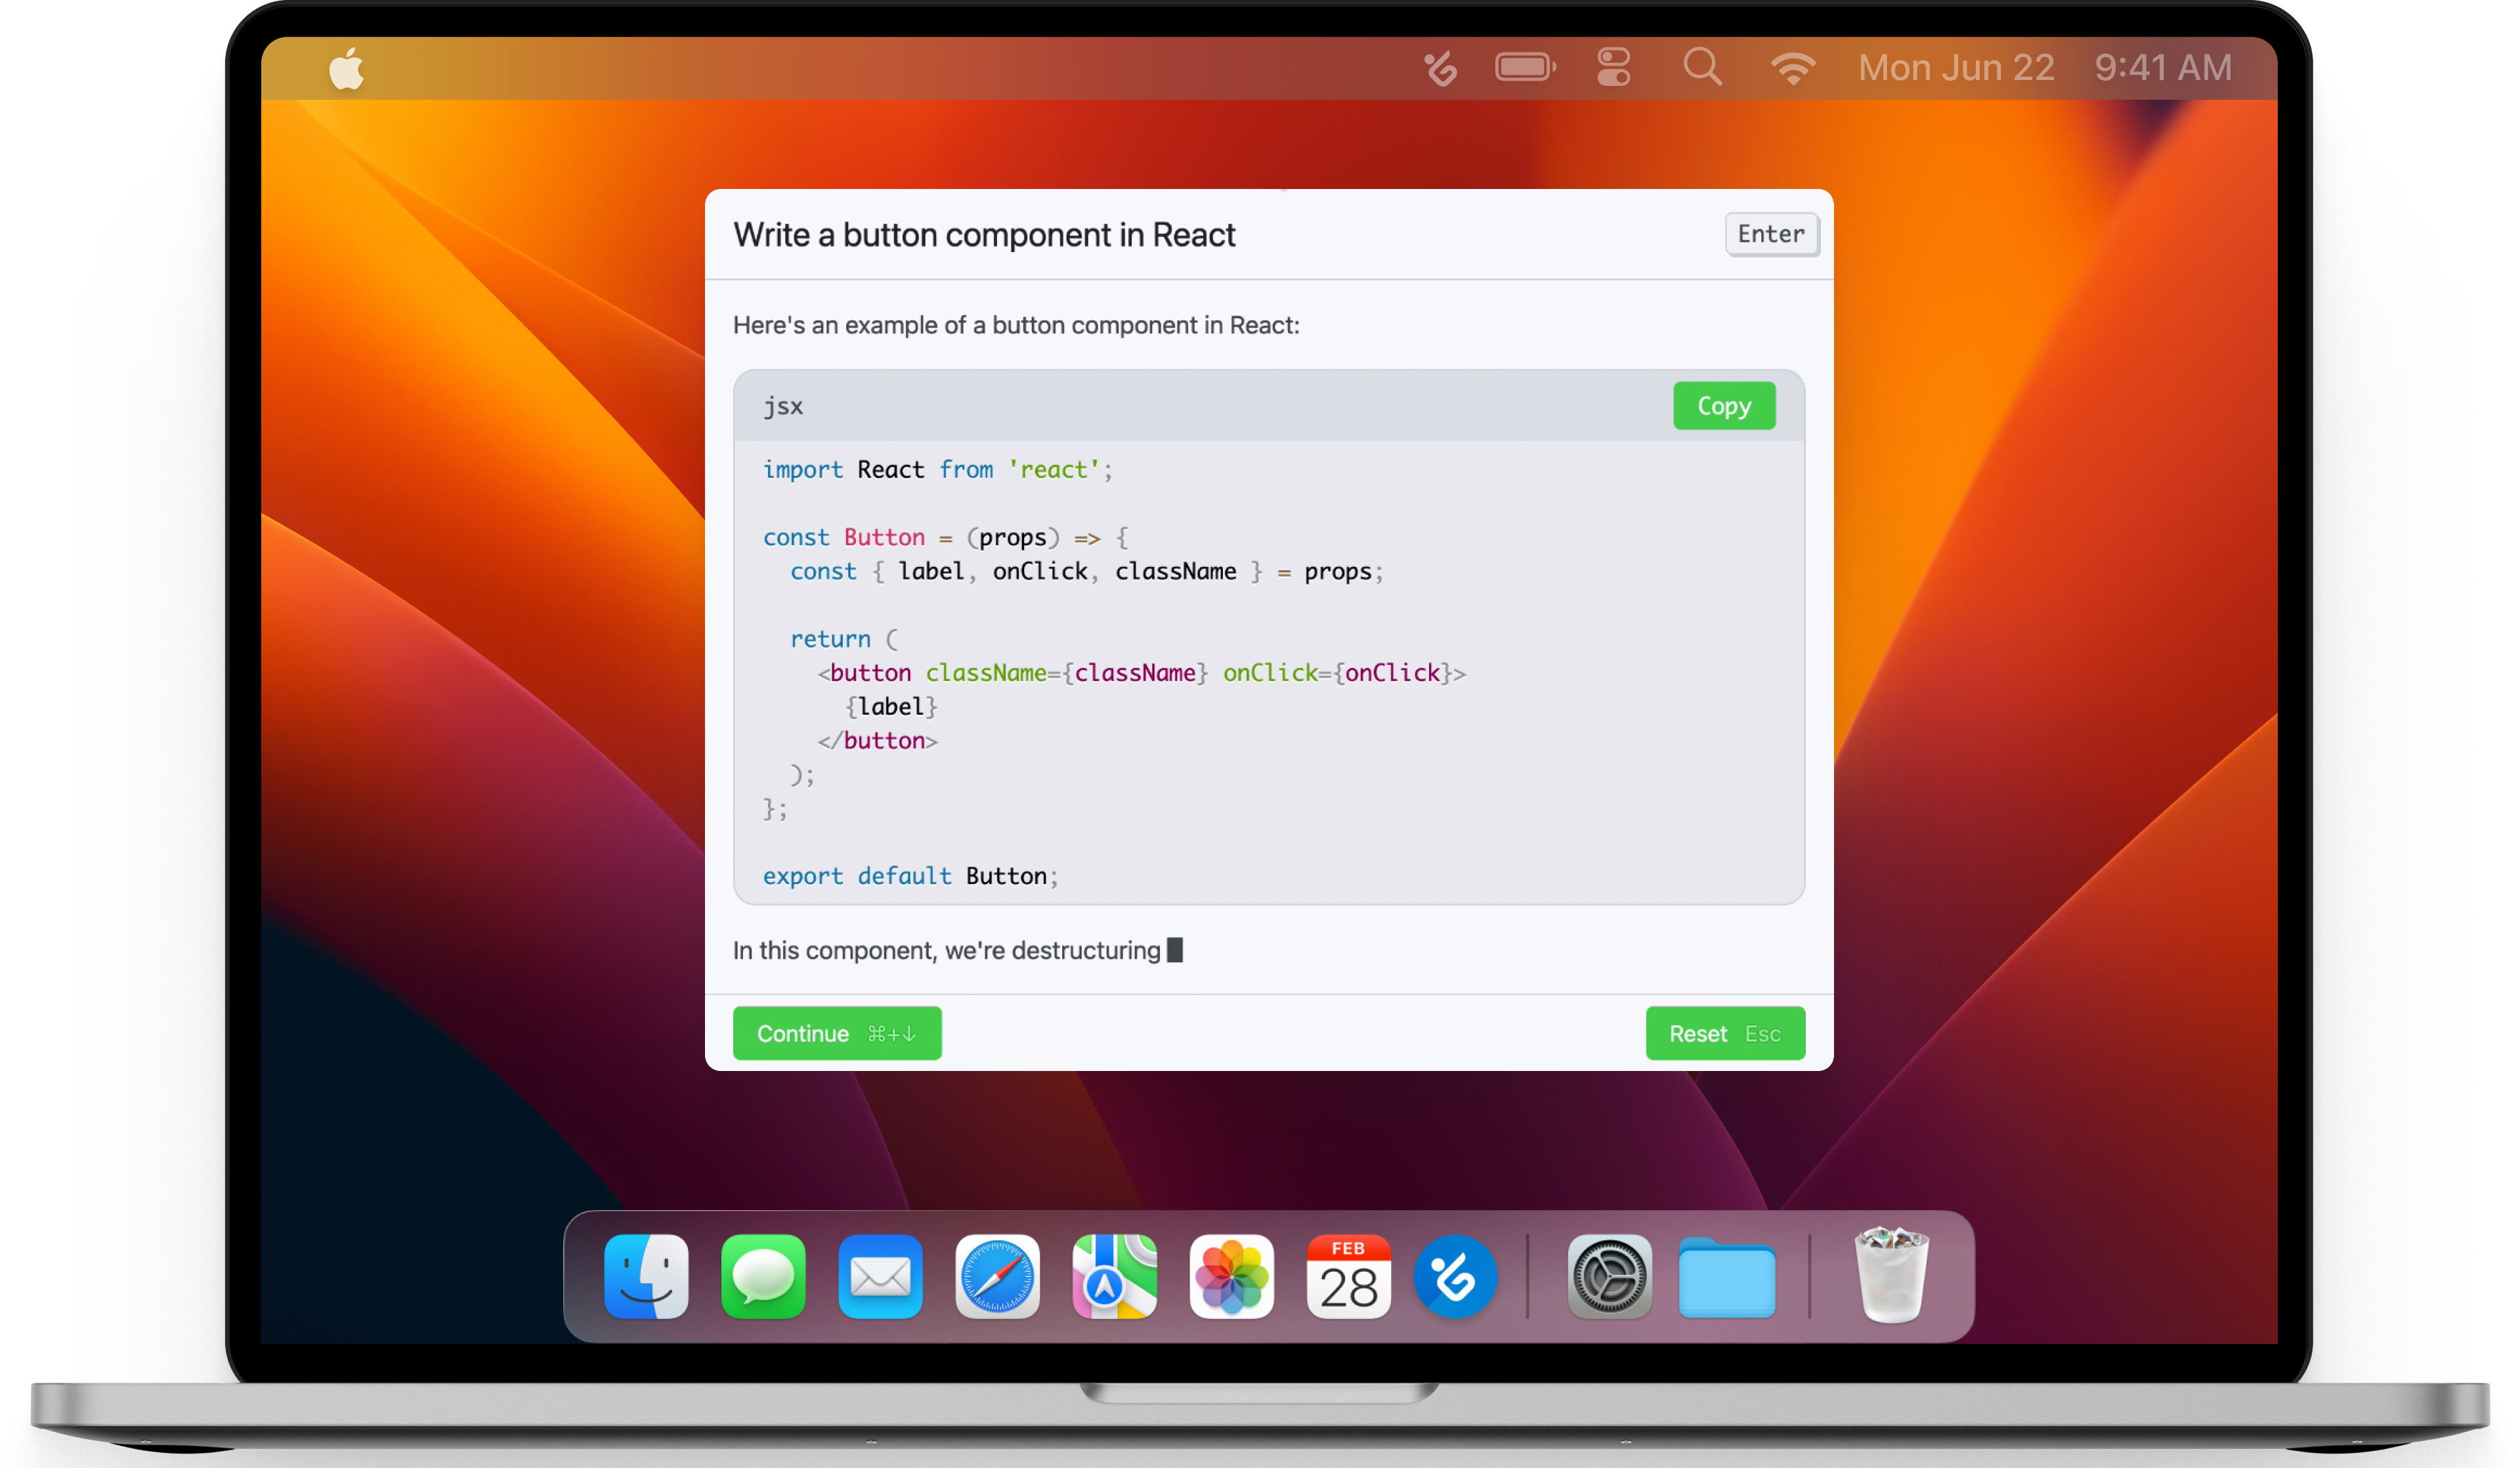The width and height of the screenshot is (2520, 1468).
Task: Click the 'const { label, onClick, className }' line
Action: coord(1087,571)
